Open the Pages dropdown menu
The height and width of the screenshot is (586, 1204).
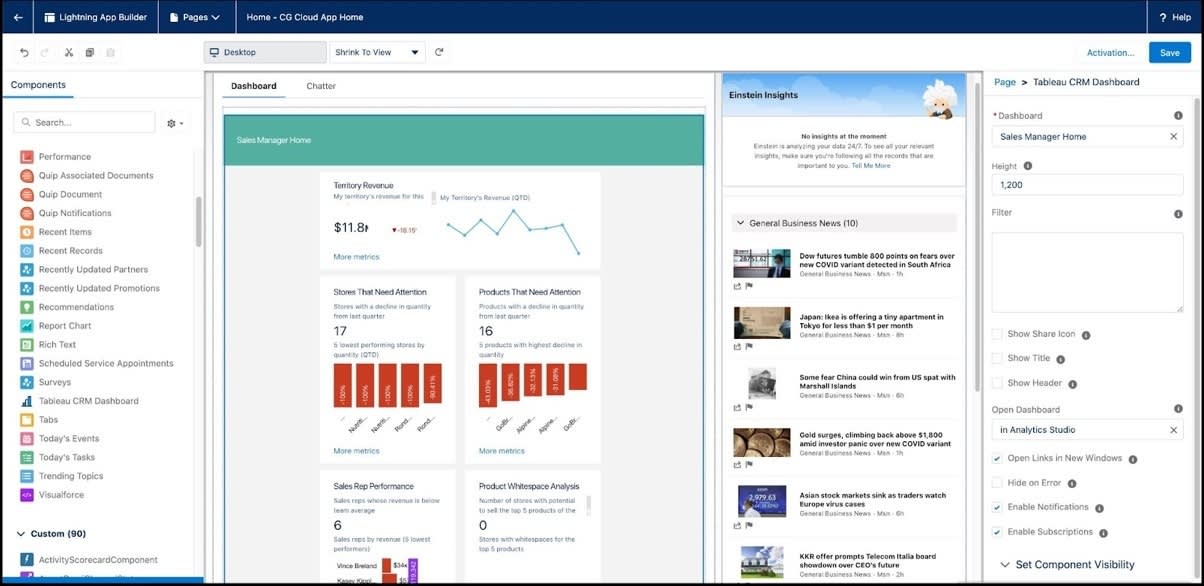coord(195,17)
